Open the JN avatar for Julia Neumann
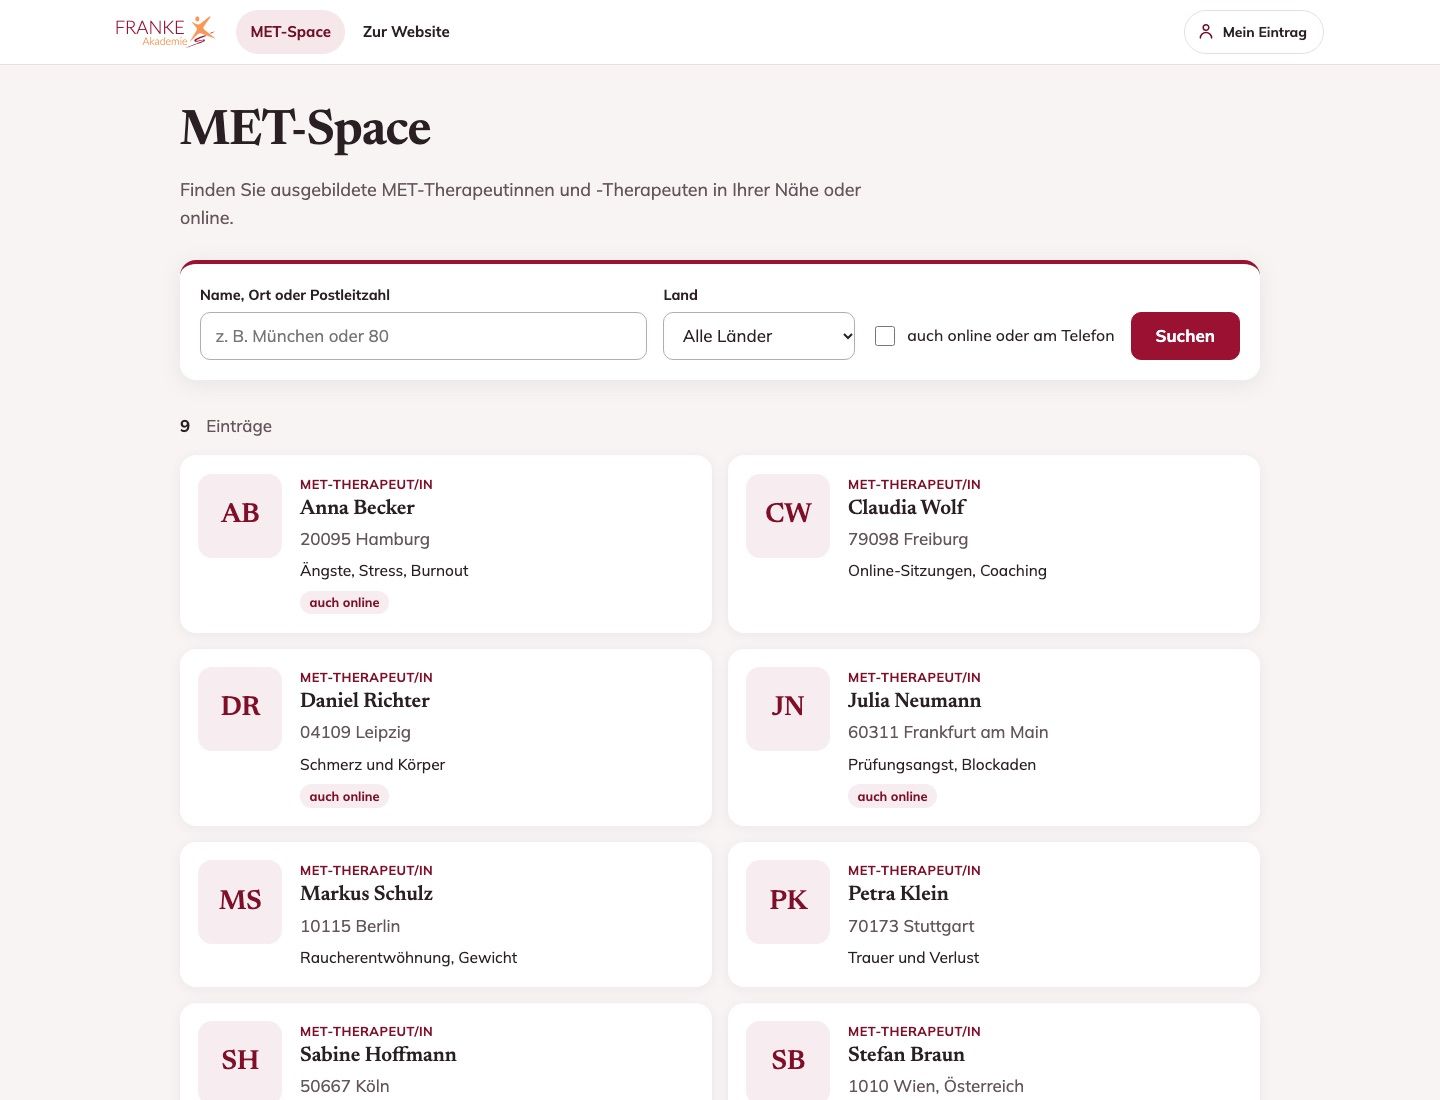Viewport: 1440px width, 1100px height. 788,709
